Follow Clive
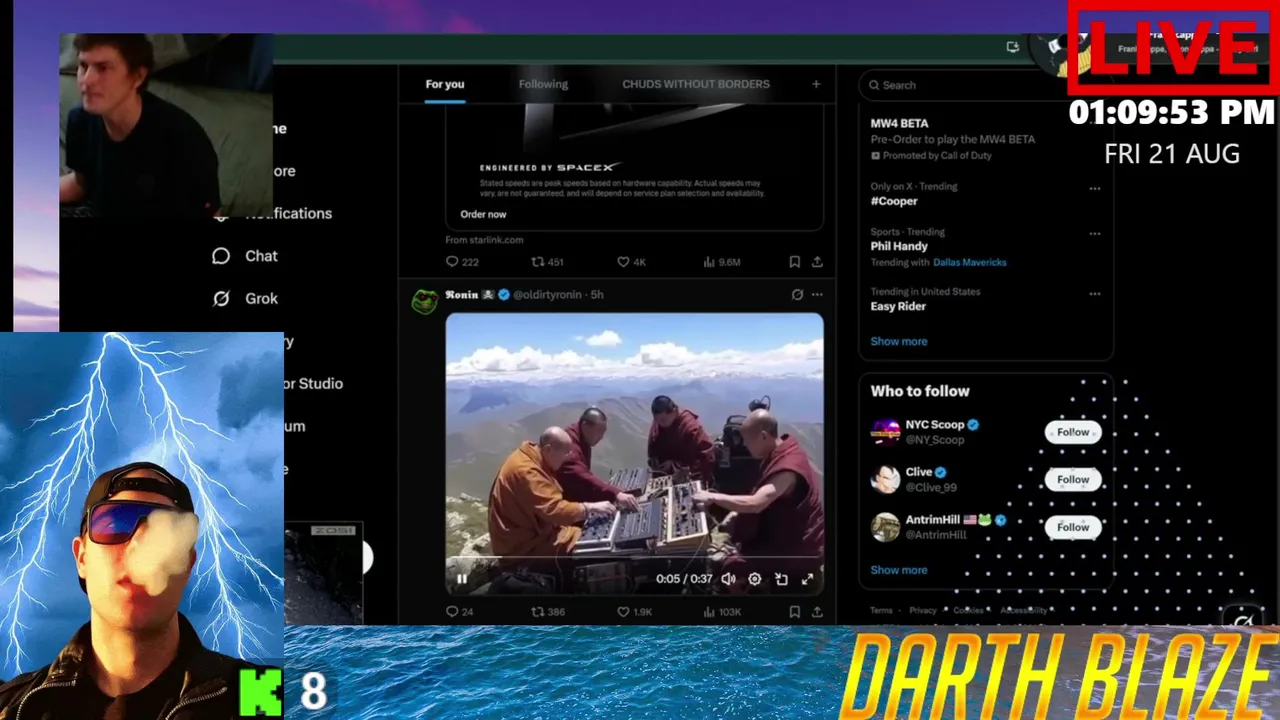This screenshot has height=720, width=1280. tap(1073, 479)
